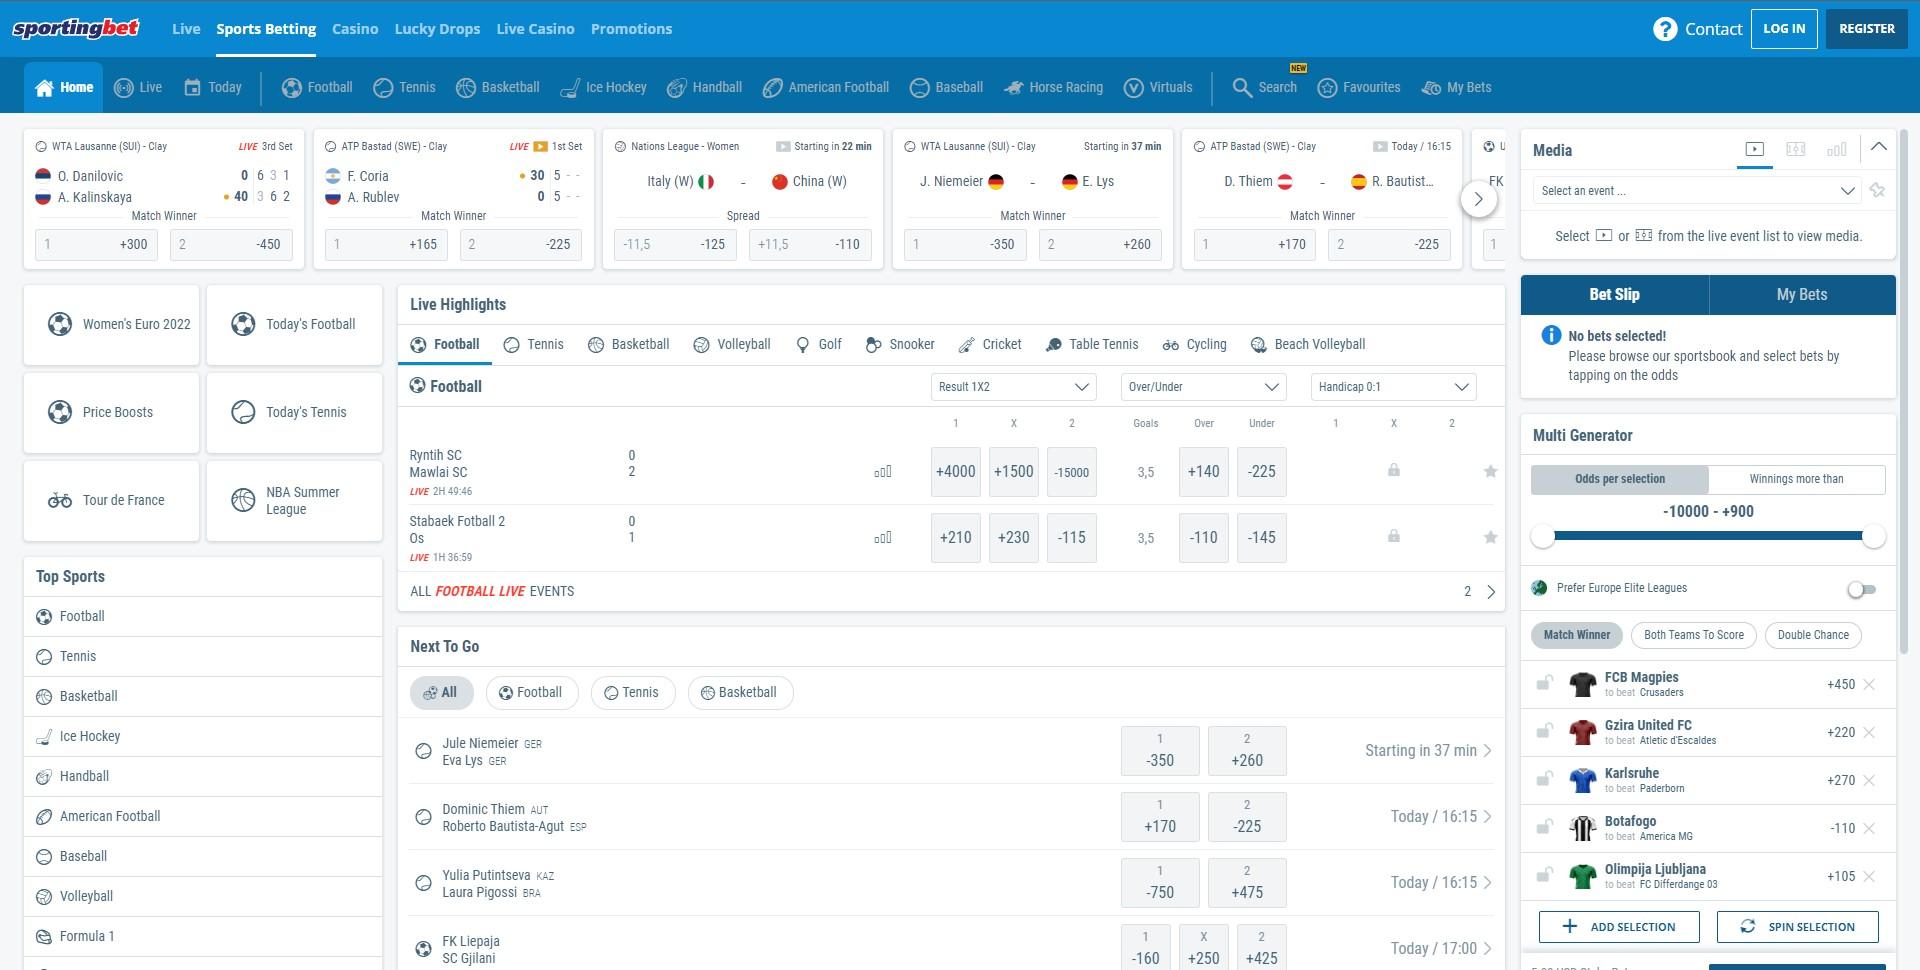This screenshot has width=1920, height=970.
Task: Open the Handicap 0:1 market dropdown
Action: (1393, 387)
